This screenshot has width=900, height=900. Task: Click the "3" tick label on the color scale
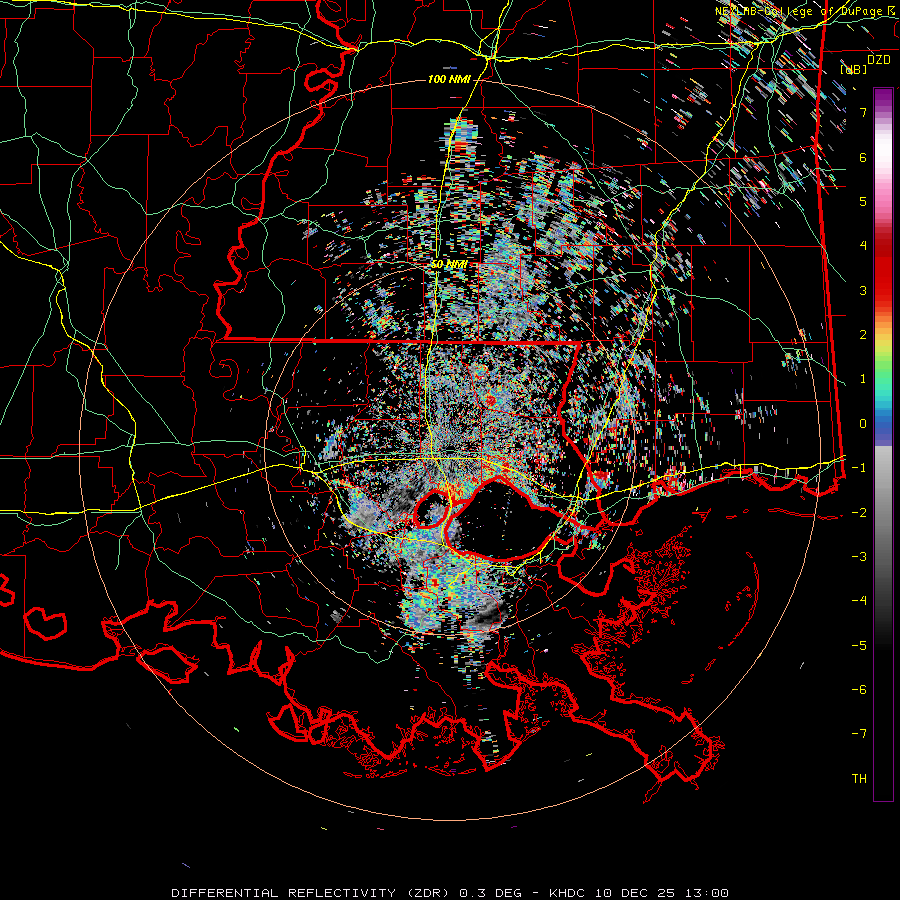click(863, 290)
